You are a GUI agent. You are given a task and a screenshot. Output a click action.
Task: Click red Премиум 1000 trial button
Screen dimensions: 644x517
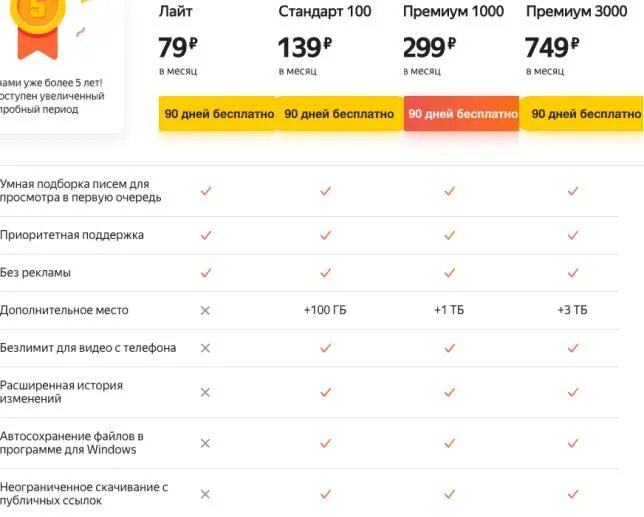tap(462, 114)
